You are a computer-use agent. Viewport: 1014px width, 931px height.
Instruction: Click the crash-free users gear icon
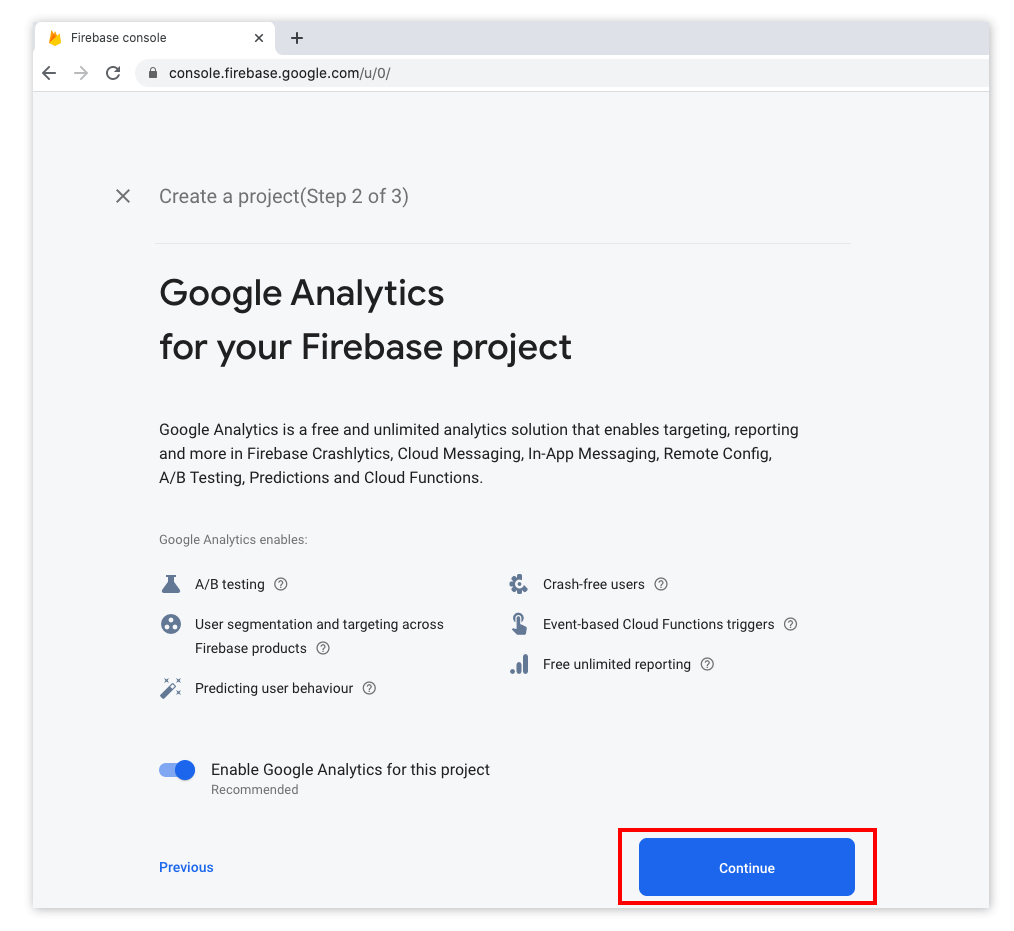pos(519,584)
